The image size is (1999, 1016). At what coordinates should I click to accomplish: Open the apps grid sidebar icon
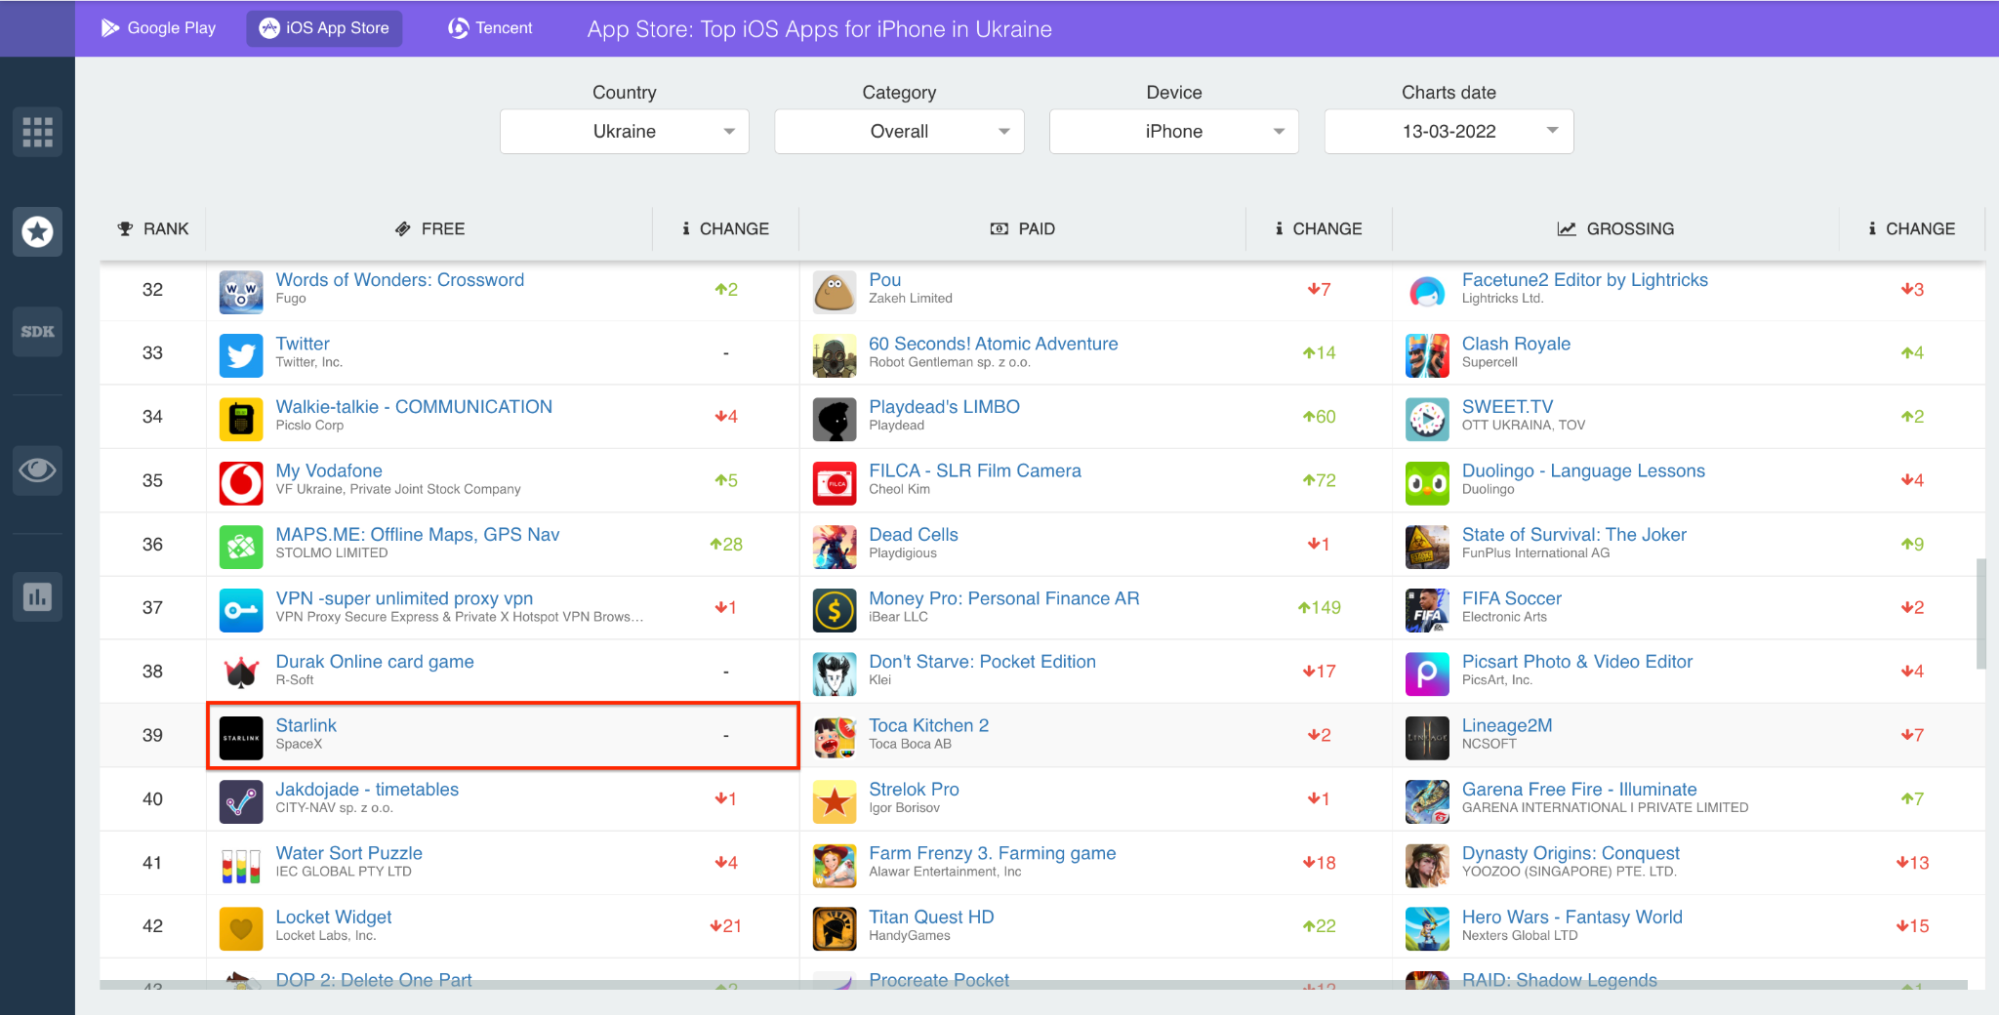click(x=37, y=132)
